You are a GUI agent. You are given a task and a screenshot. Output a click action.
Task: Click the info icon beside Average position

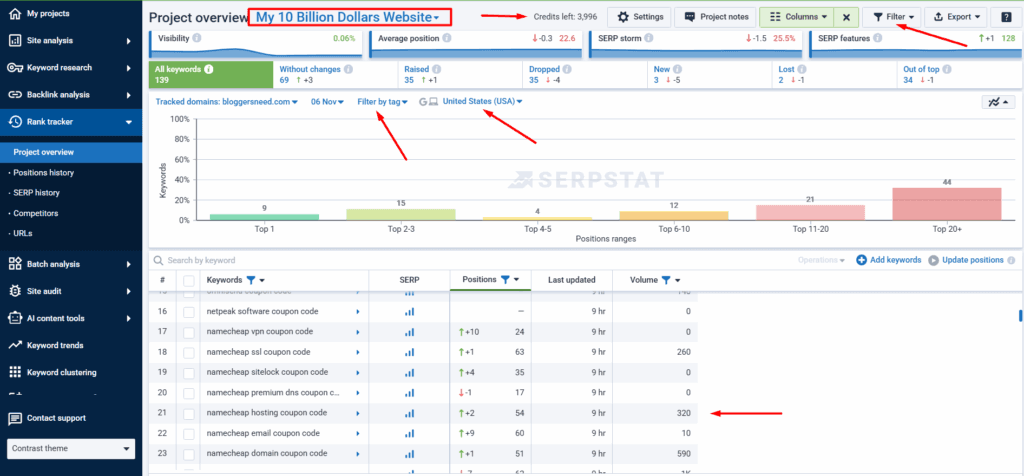click(446, 39)
